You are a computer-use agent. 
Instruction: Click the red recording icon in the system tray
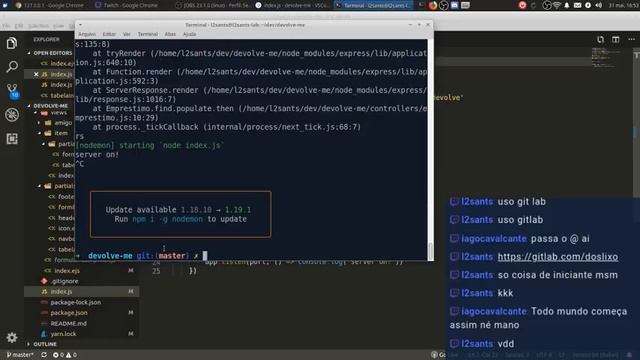tap(522, 5)
